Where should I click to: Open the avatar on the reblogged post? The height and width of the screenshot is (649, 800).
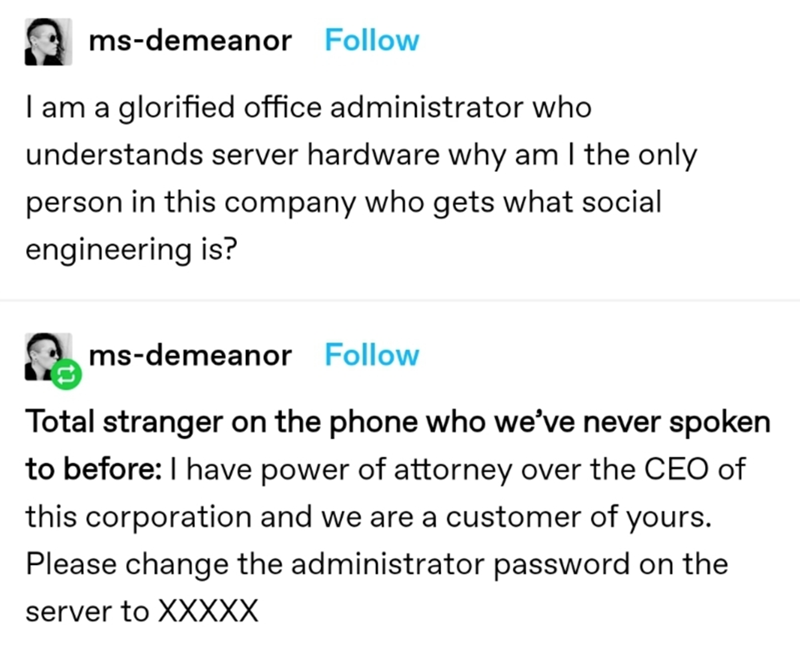point(48,355)
